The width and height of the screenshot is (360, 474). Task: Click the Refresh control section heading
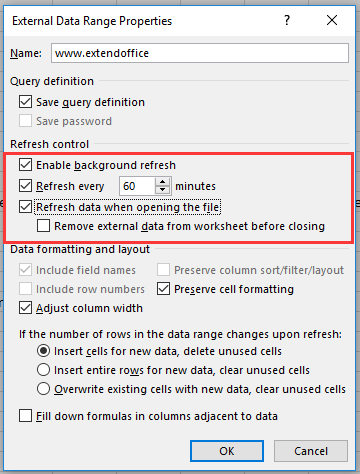(x=50, y=144)
